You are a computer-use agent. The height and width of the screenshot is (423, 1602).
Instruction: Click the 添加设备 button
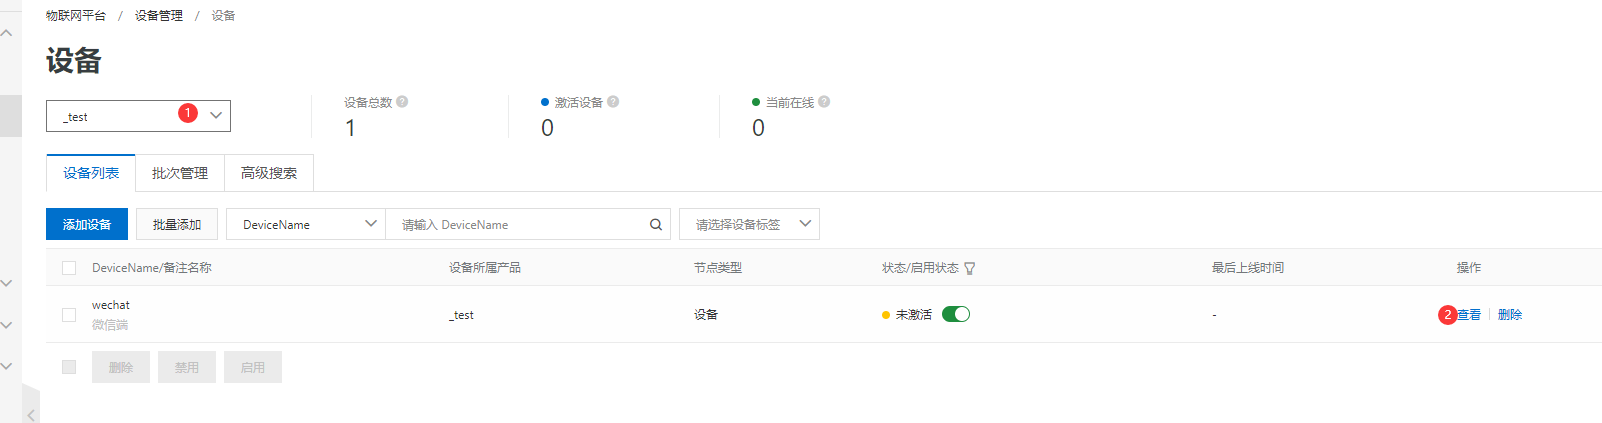[x=87, y=224]
